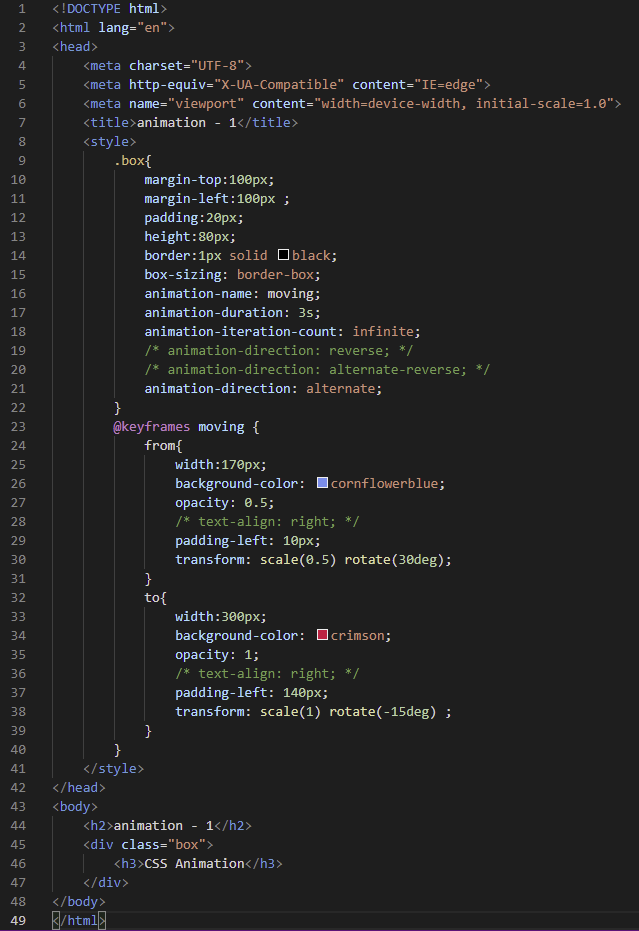Screen dimensions: 639x931
Task: Click the 'to{' keyframe selector
Action: click(156, 597)
